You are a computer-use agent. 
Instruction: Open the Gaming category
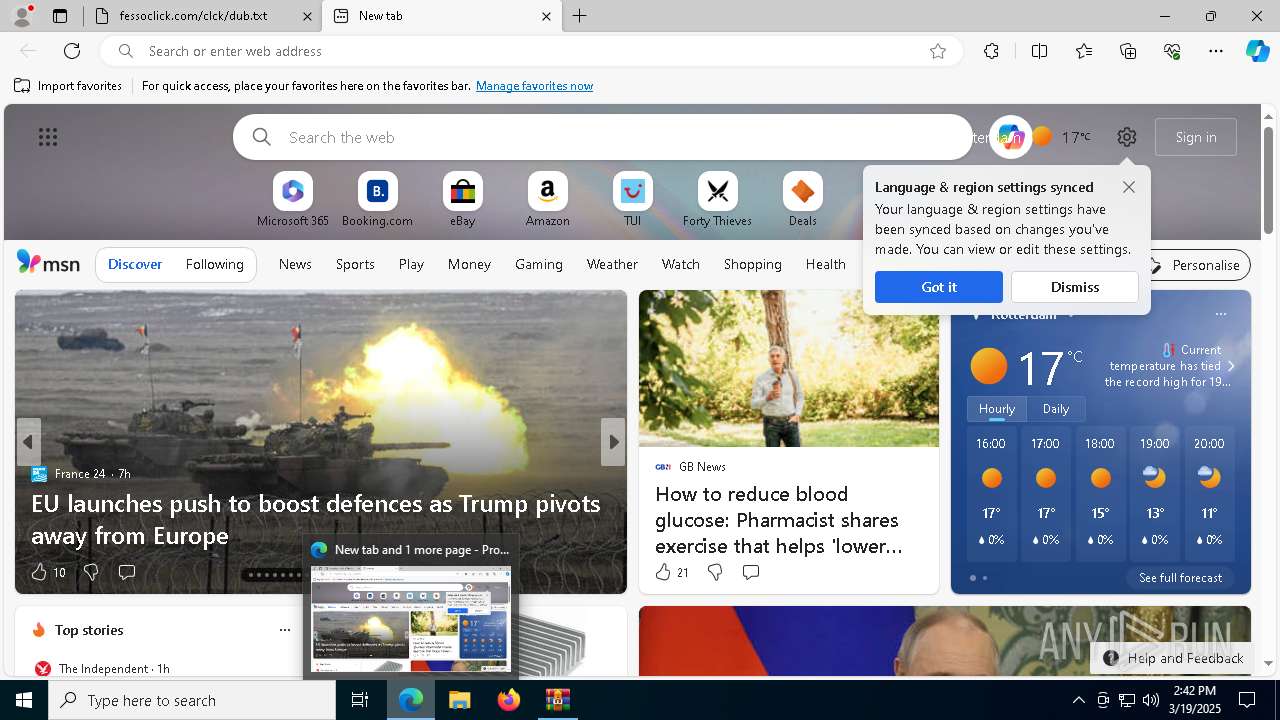click(538, 264)
